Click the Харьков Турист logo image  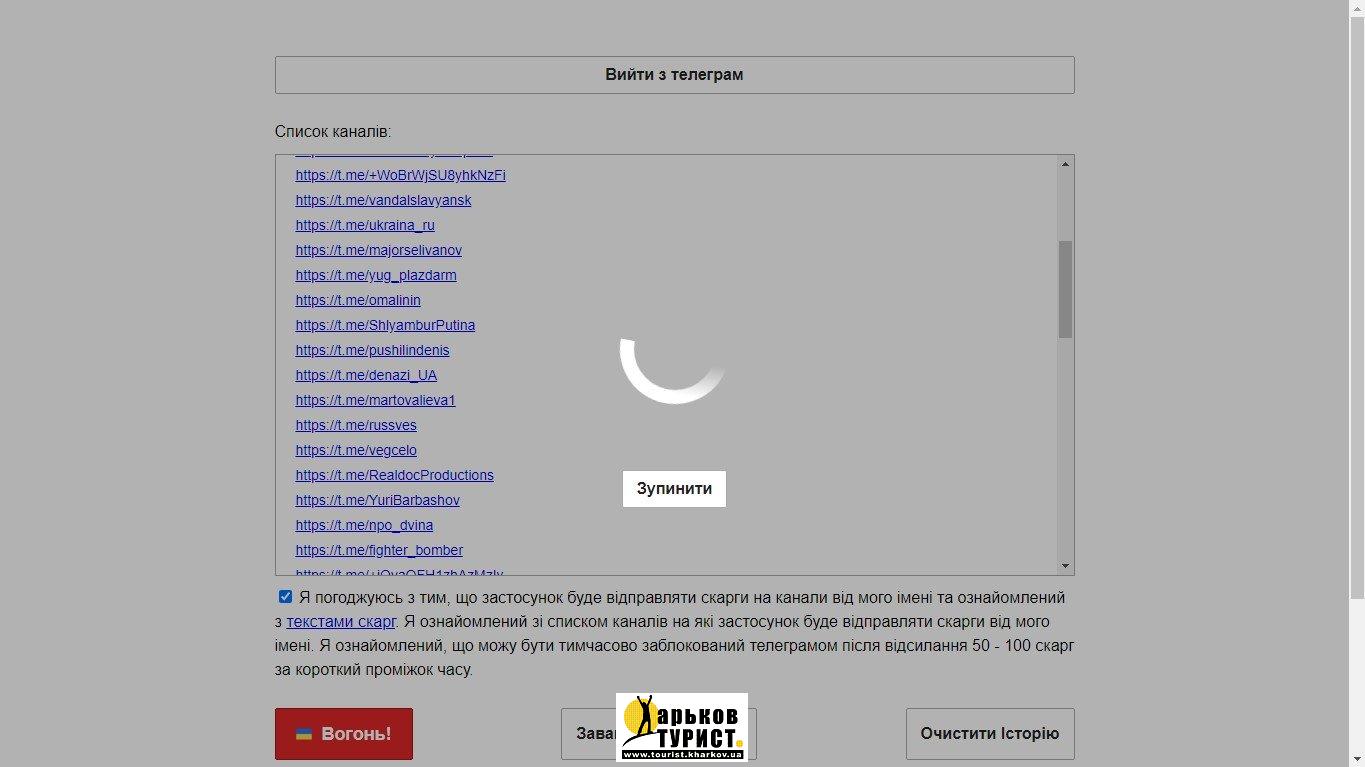click(681, 726)
